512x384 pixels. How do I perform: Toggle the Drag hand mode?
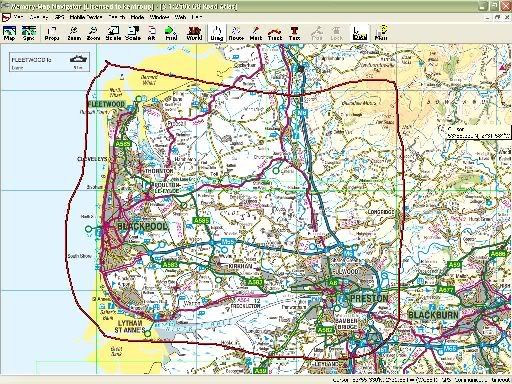pos(217,33)
